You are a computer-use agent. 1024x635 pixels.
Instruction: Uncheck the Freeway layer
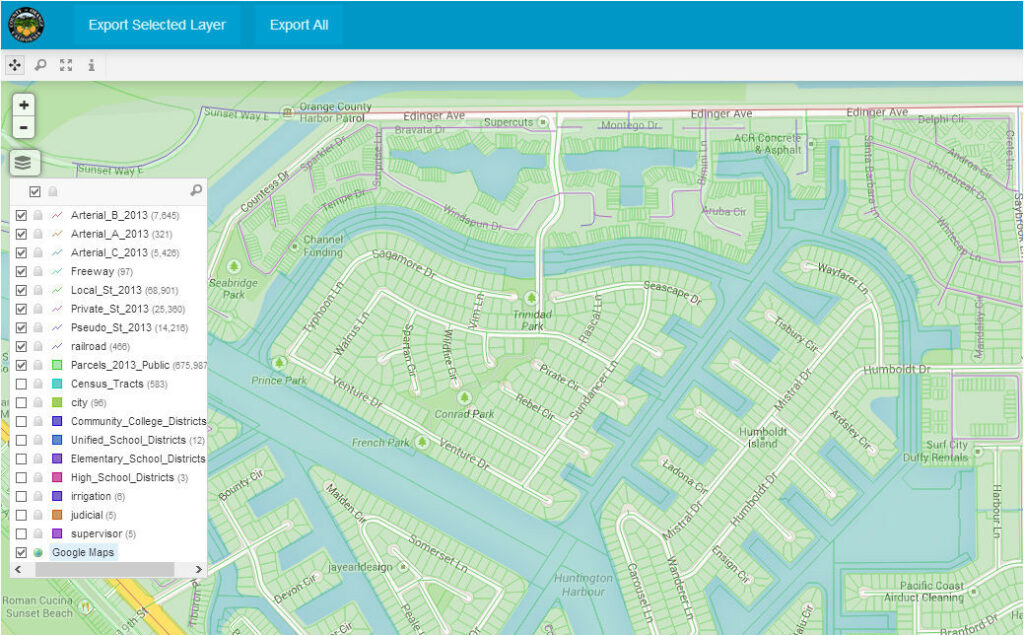(x=20, y=270)
